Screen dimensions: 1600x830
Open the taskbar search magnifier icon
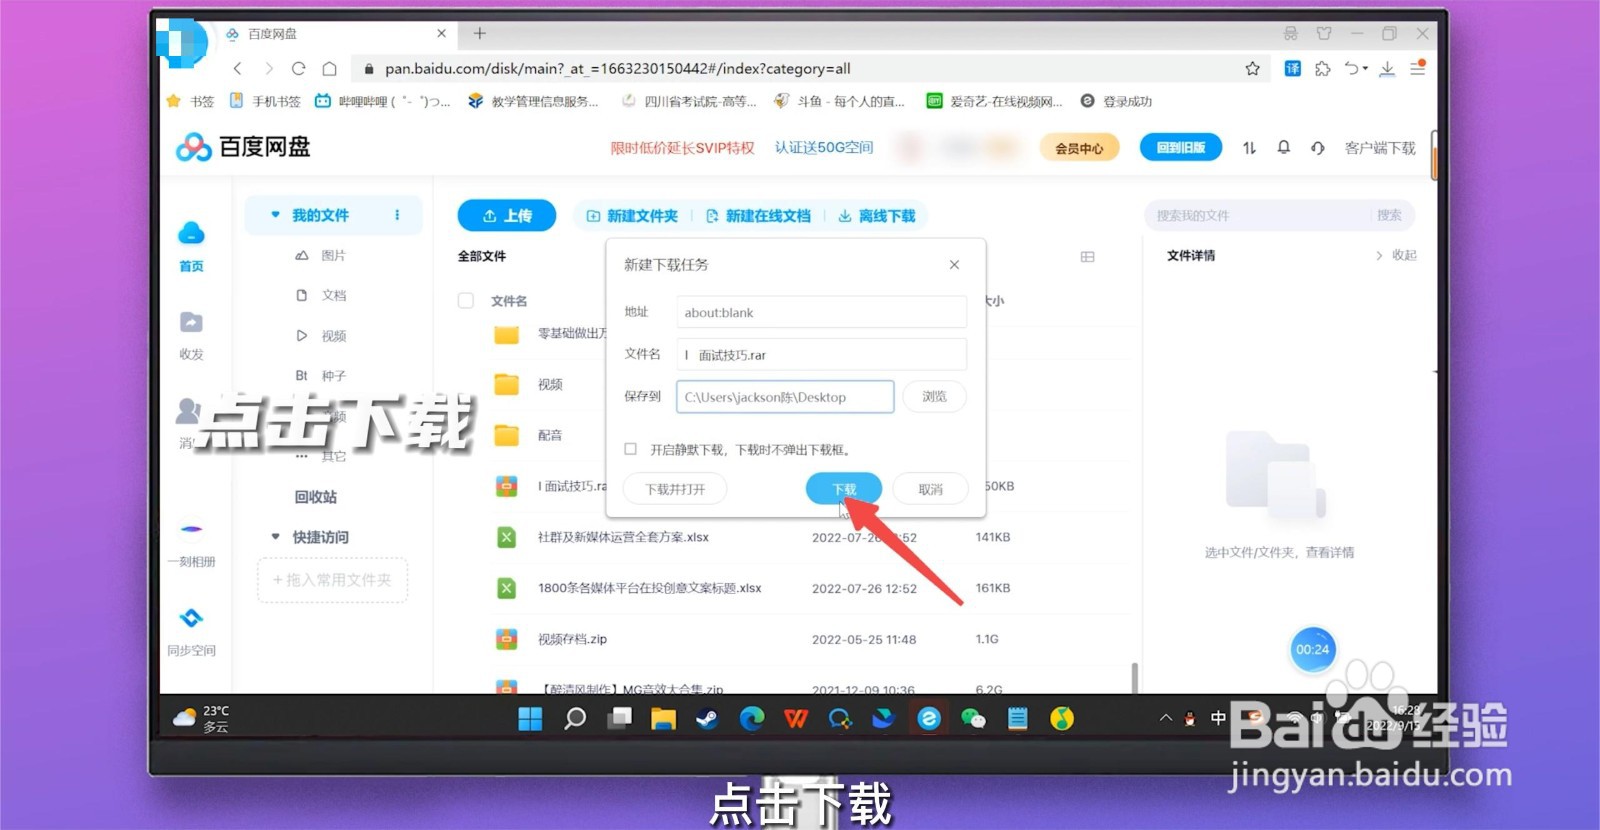[x=575, y=718]
